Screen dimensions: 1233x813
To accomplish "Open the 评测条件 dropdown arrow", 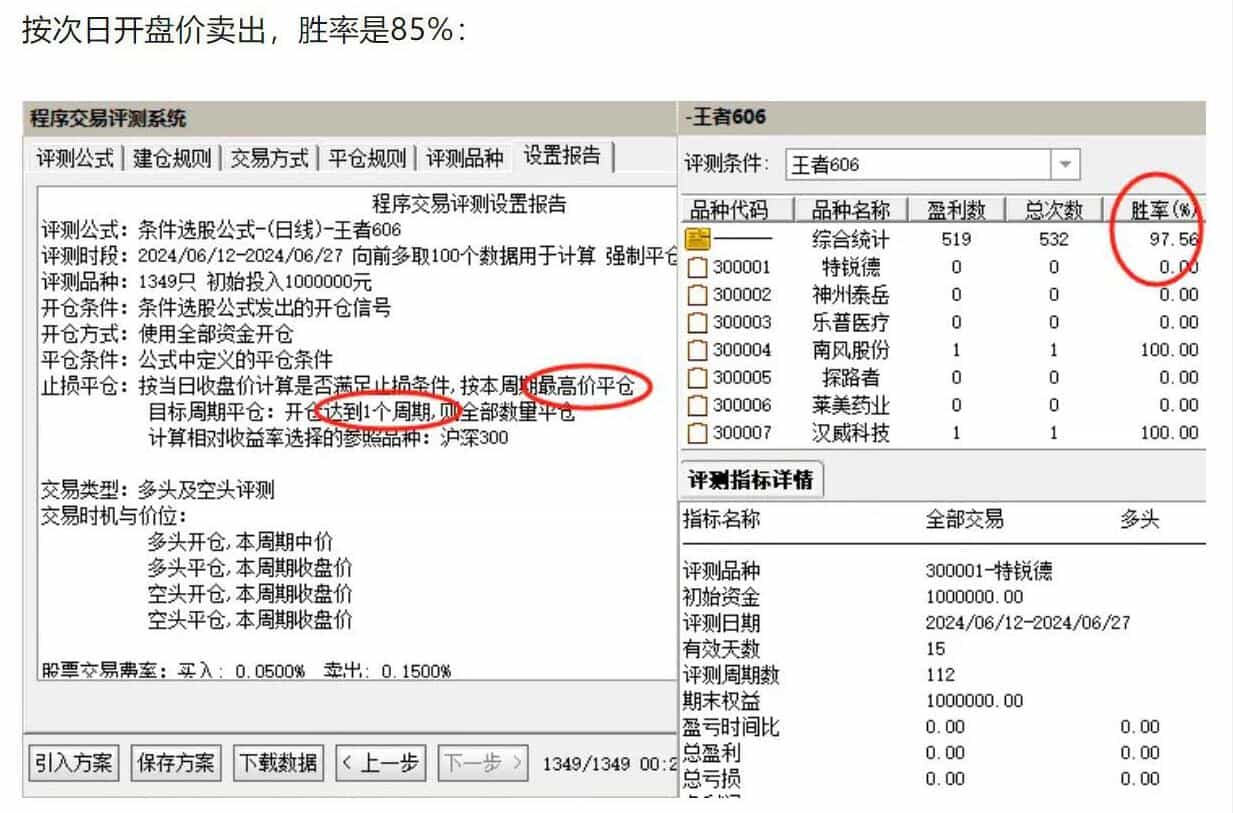I will (1065, 164).
